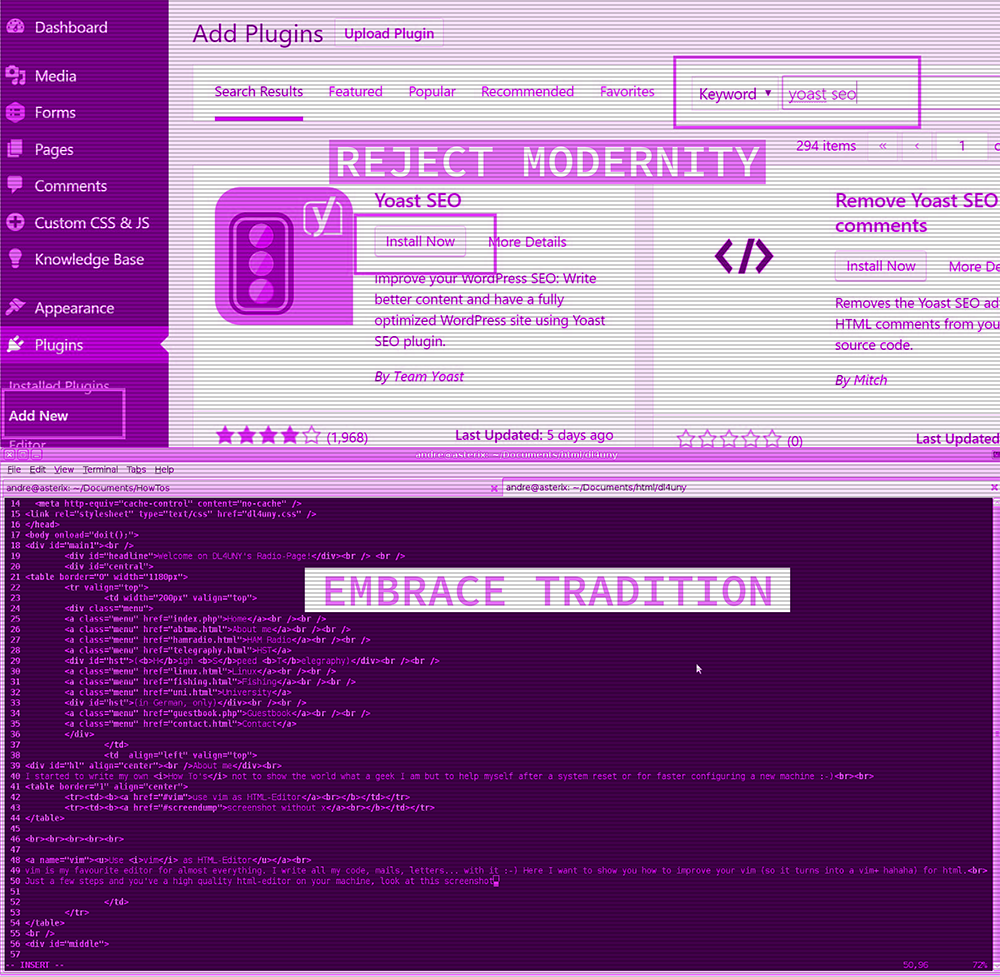Click the current page number field
This screenshot has height=977, width=1000.
[962, 146]
